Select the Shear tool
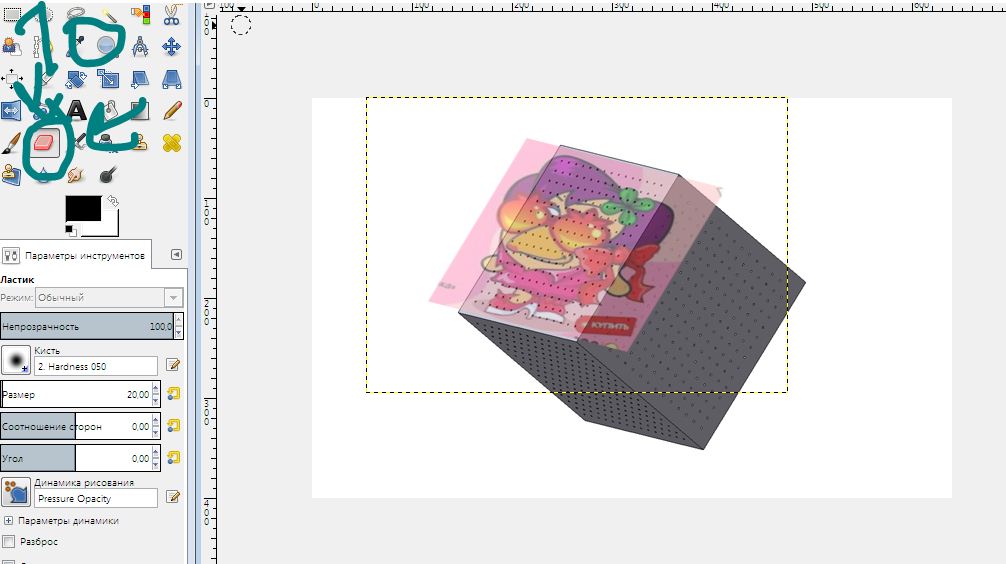 pos(140,78)
